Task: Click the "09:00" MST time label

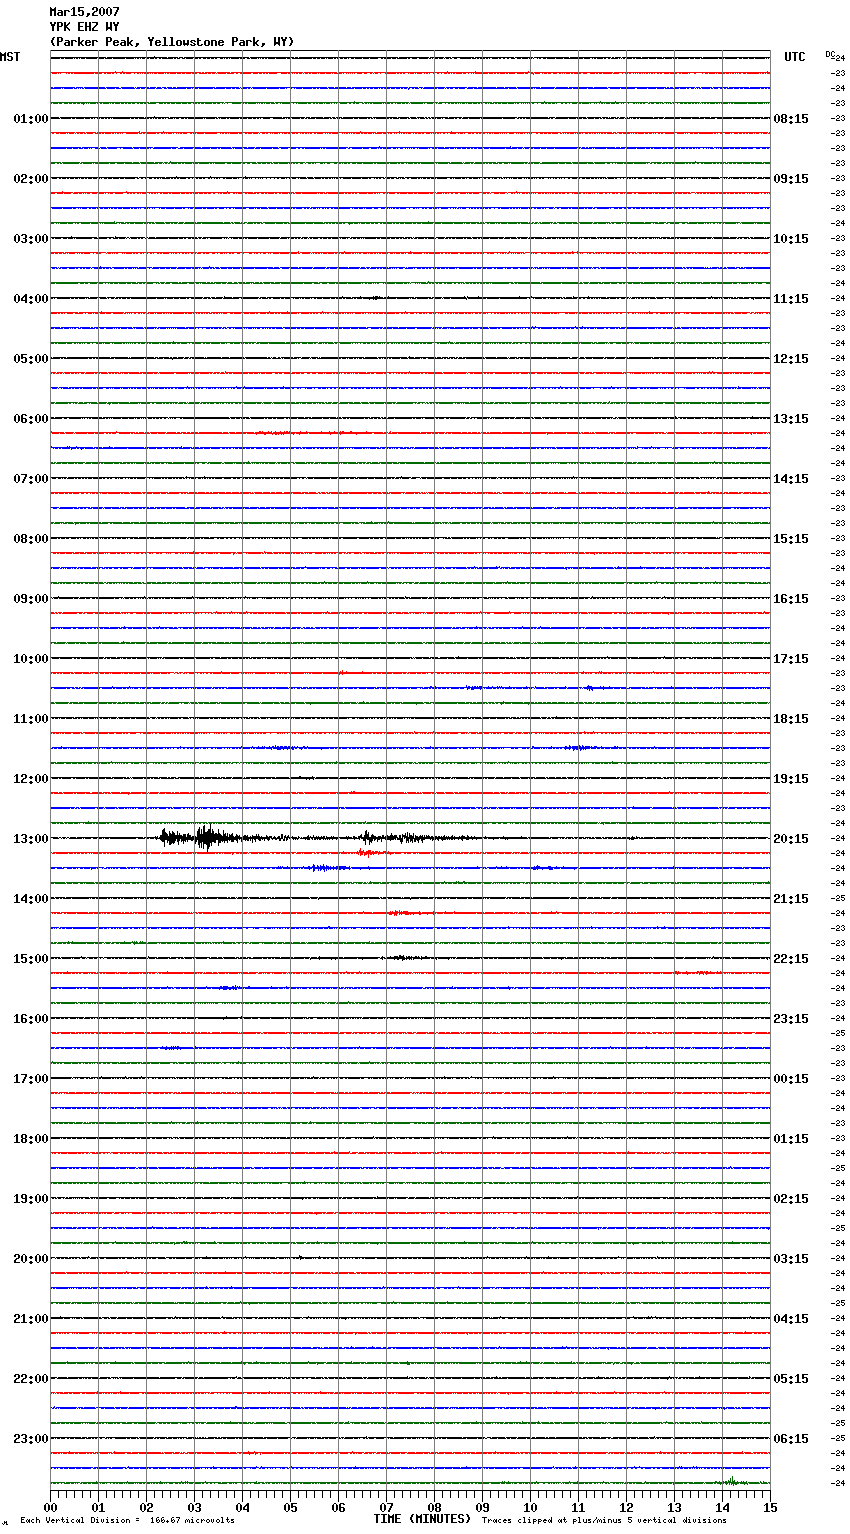Action: pos(31,599)
